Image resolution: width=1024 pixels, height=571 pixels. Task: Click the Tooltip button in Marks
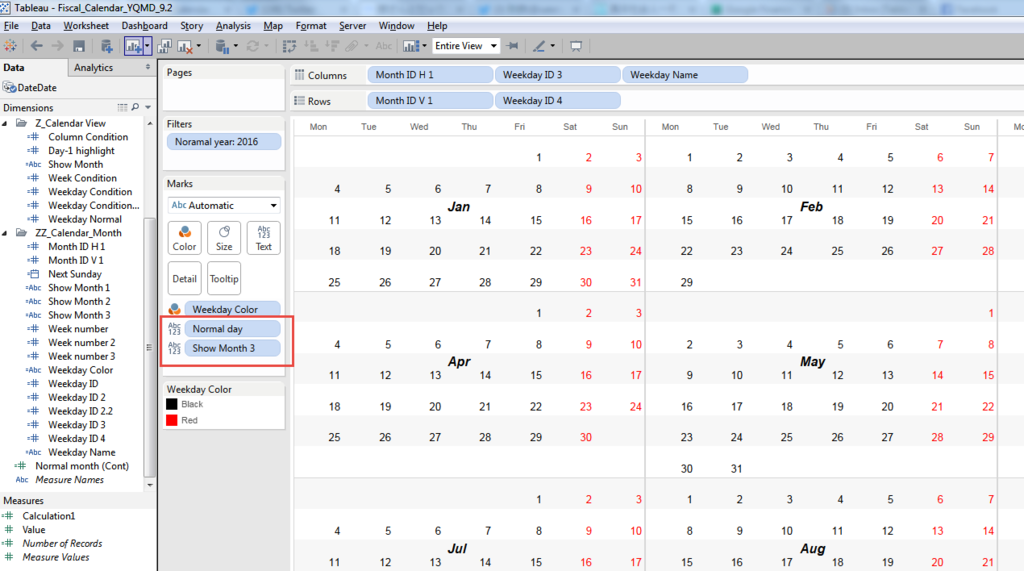tap(224, 278)
